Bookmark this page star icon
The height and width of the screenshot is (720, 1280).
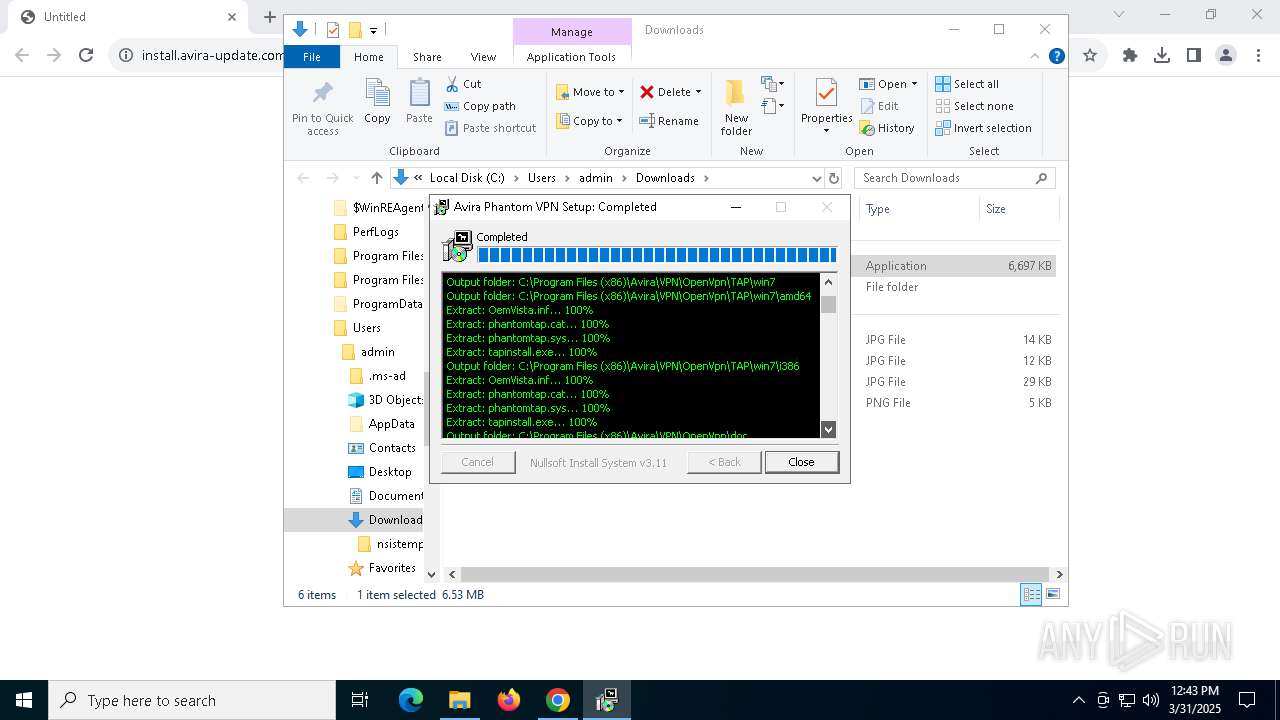coord(1090,56)
